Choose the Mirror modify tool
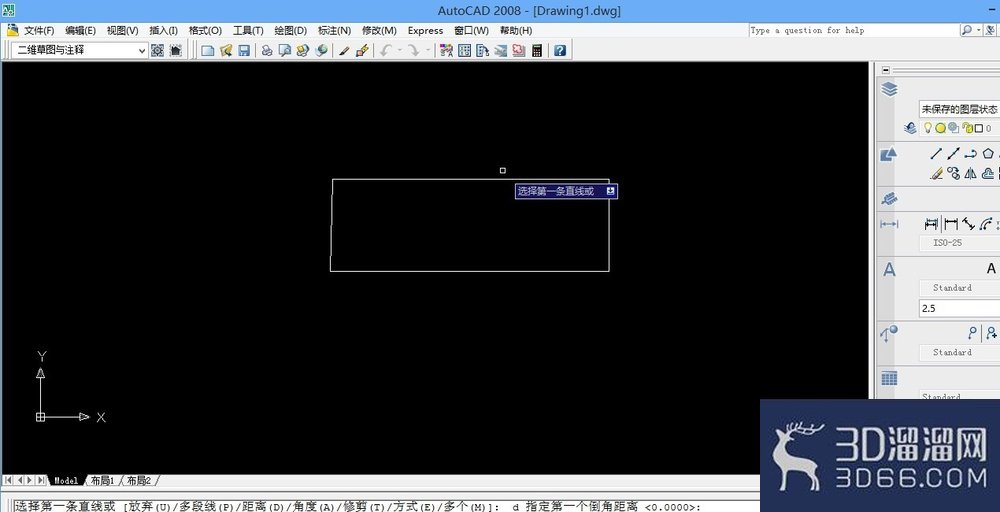The height and width of the screenshot is (512, 1000). click(971, 173)
